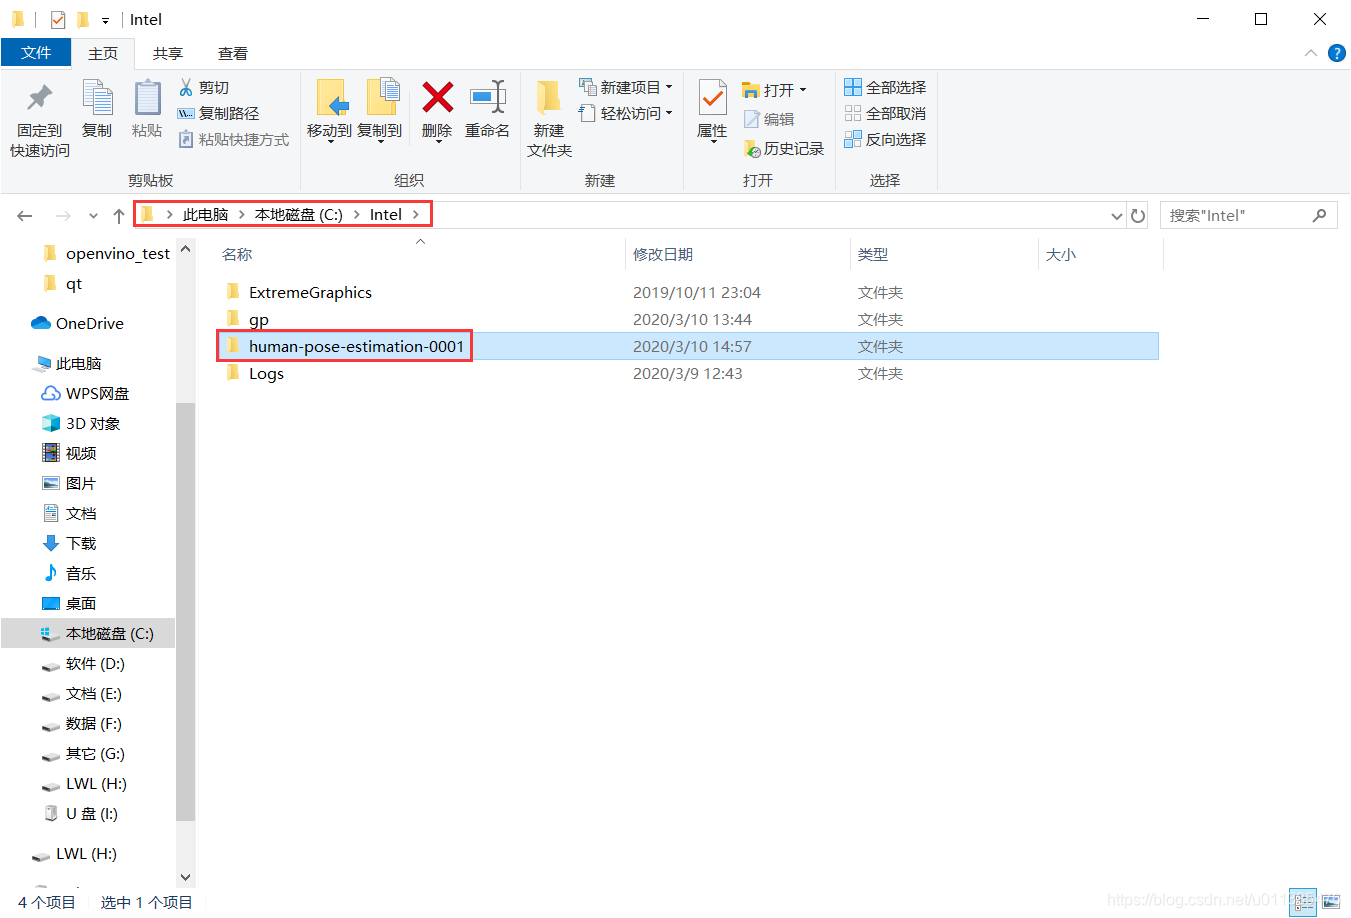
Task: Click the Rename (重命名) icon
Action: 487,98
